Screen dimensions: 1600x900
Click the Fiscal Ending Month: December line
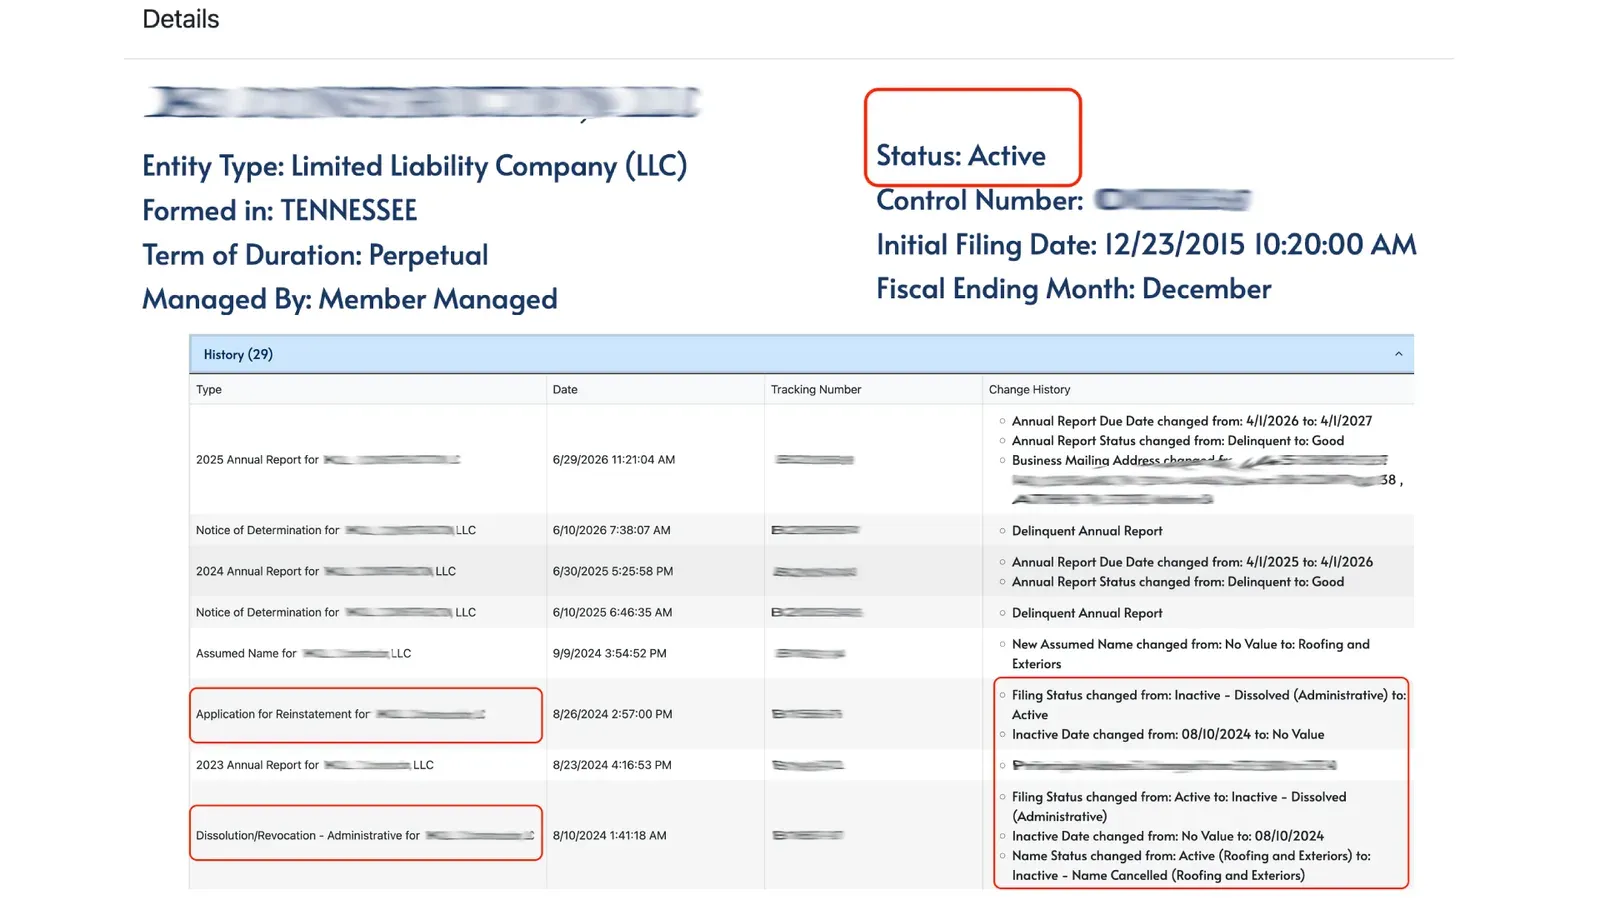pos(1074,289)
